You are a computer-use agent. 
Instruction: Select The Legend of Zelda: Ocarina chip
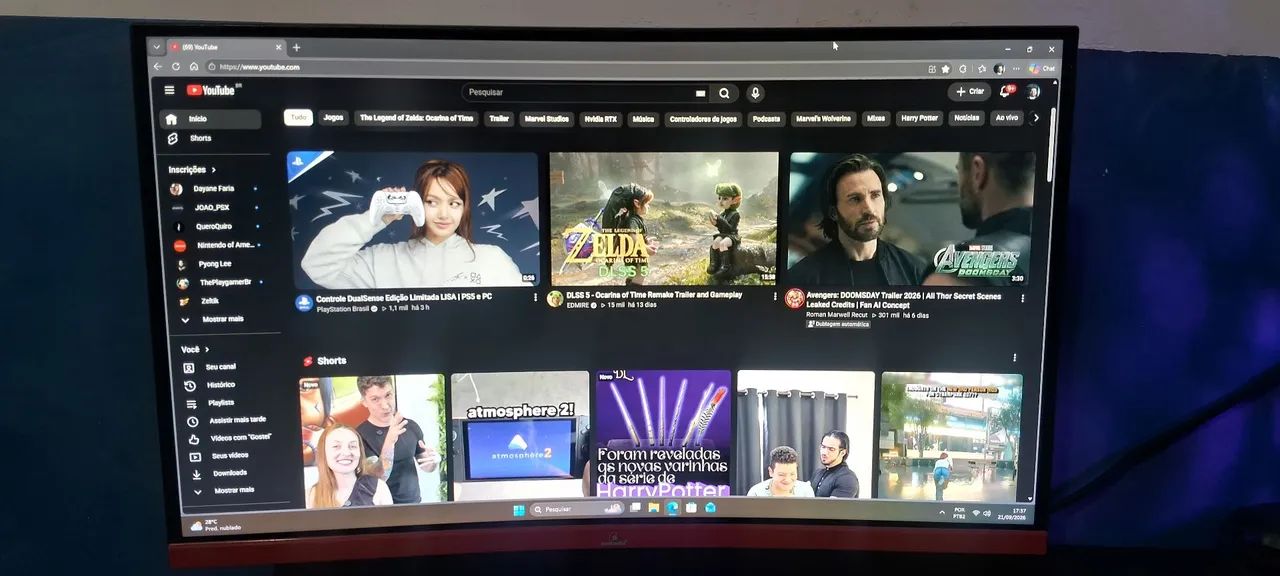[416, 118]
